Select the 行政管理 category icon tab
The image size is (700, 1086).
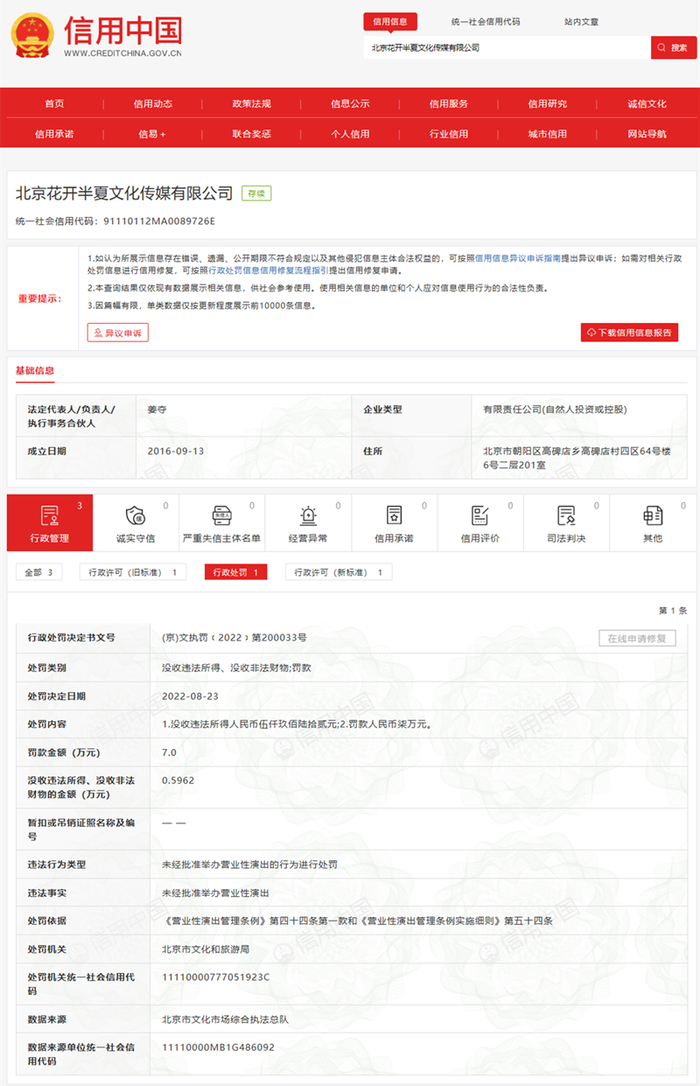(50, 523)
